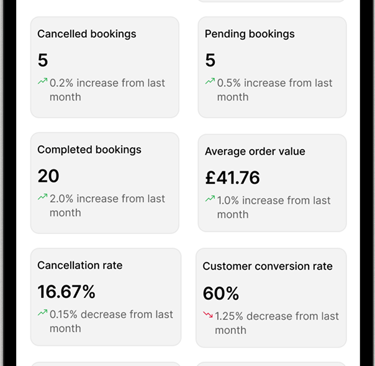This screenshot has width=375, height=366.
Task: Select the Cancellation rate card
Action: [x=106, y=297]
